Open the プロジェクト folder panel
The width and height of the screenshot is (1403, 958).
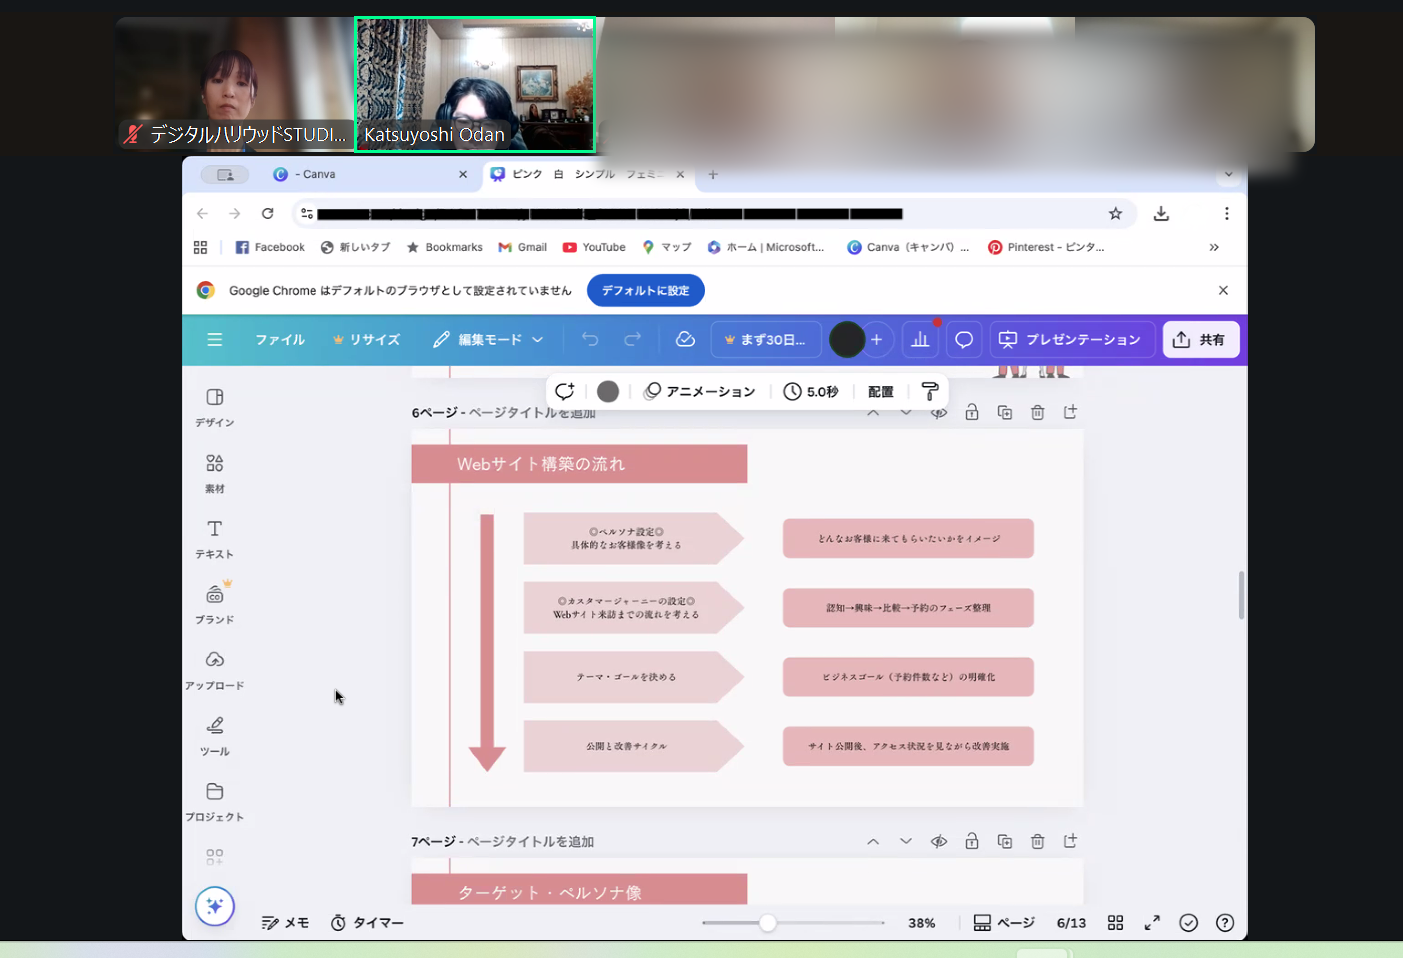point(214,801)
